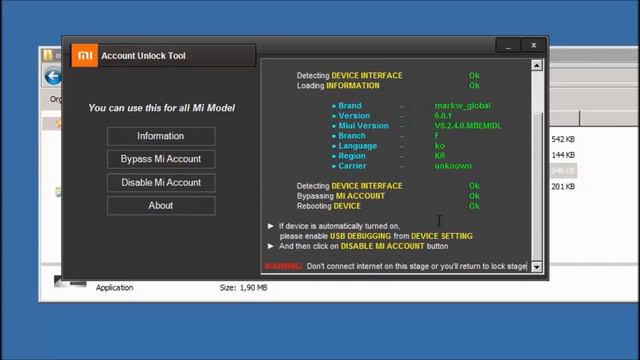Close the Account Unlock Tool window

pyautogui.click(x=533, y=45)
